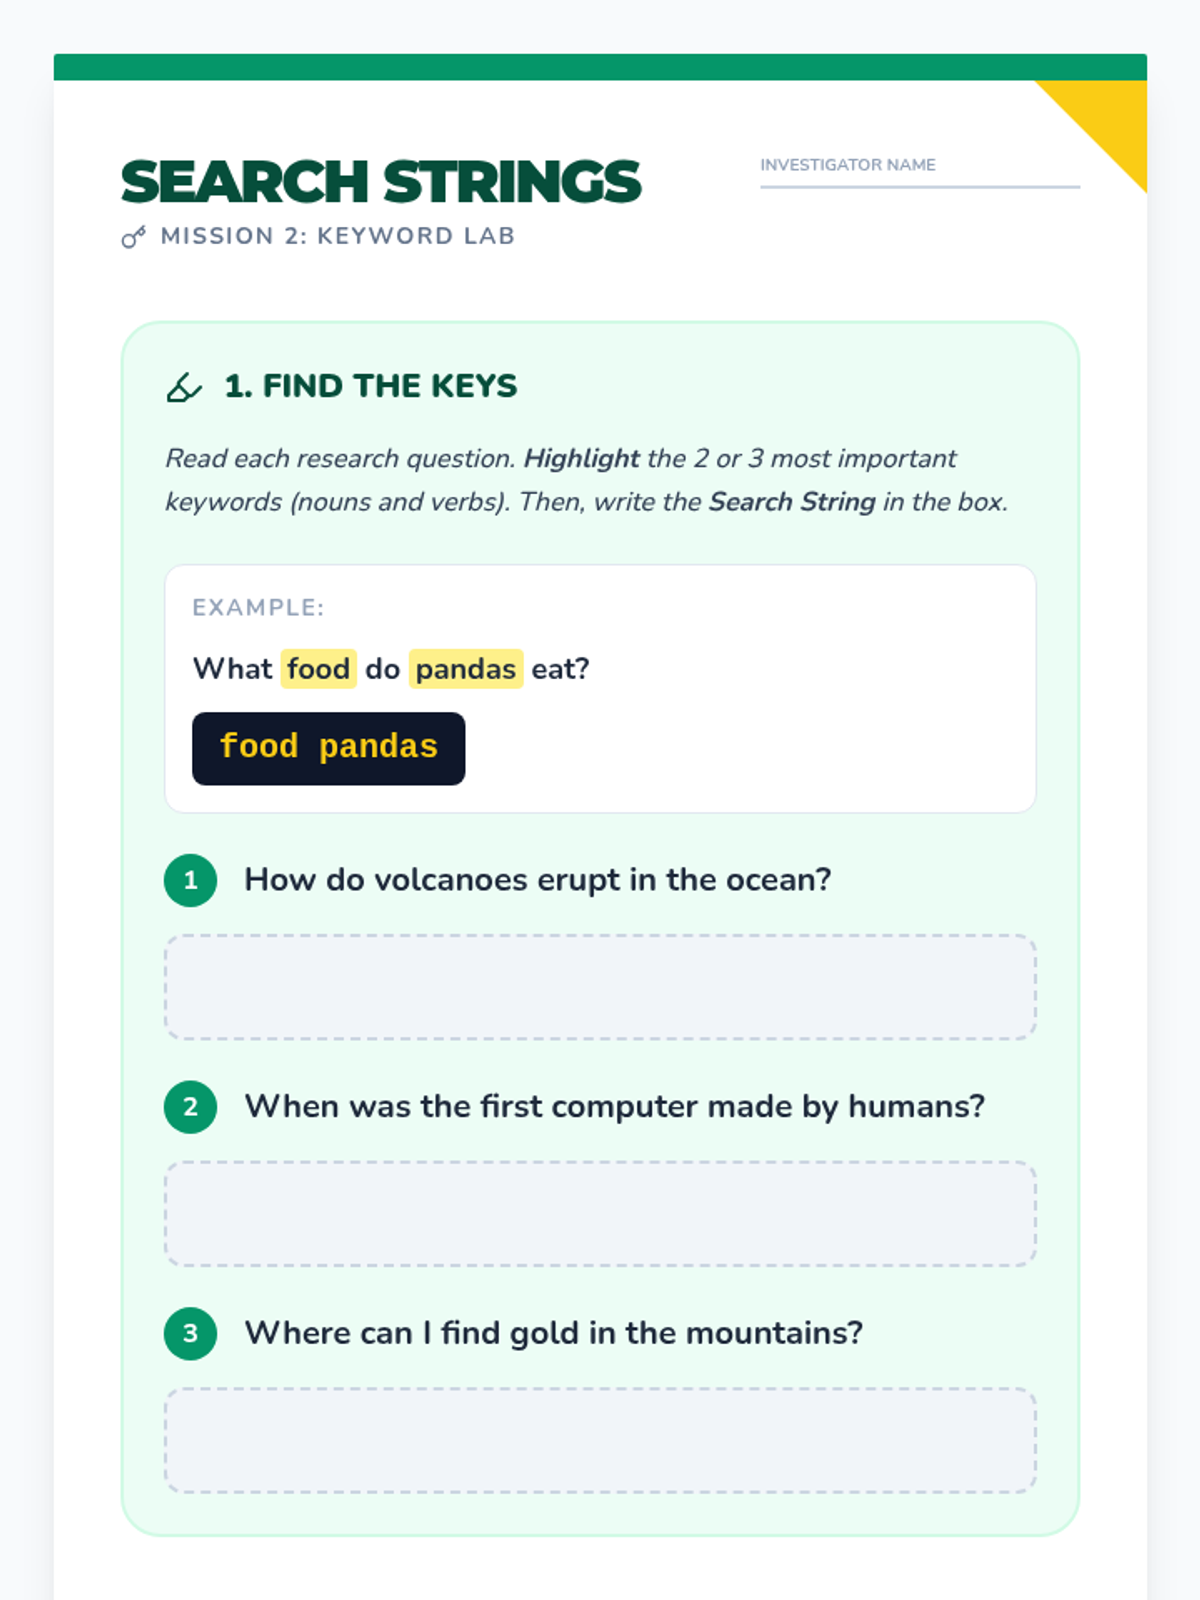Click the answer box under the gold question
This screenshot has width=1200, height=1600.
click(x=600, y=1440)
